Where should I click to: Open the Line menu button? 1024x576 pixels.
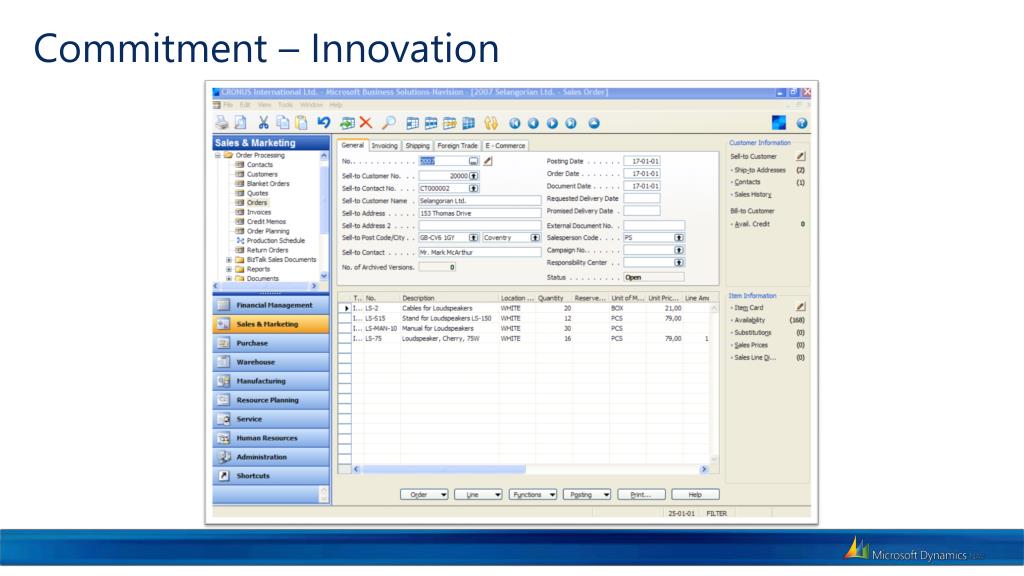[478, 494]
